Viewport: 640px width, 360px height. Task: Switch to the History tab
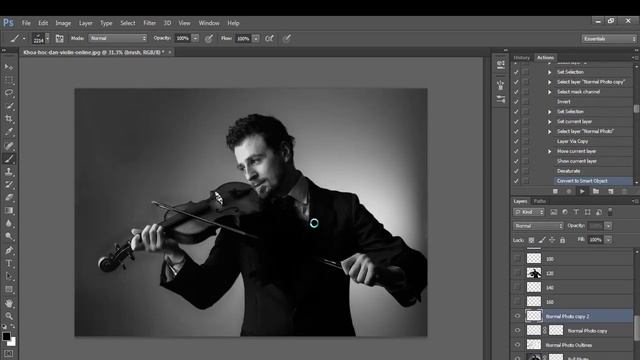[x=522, y=58]
